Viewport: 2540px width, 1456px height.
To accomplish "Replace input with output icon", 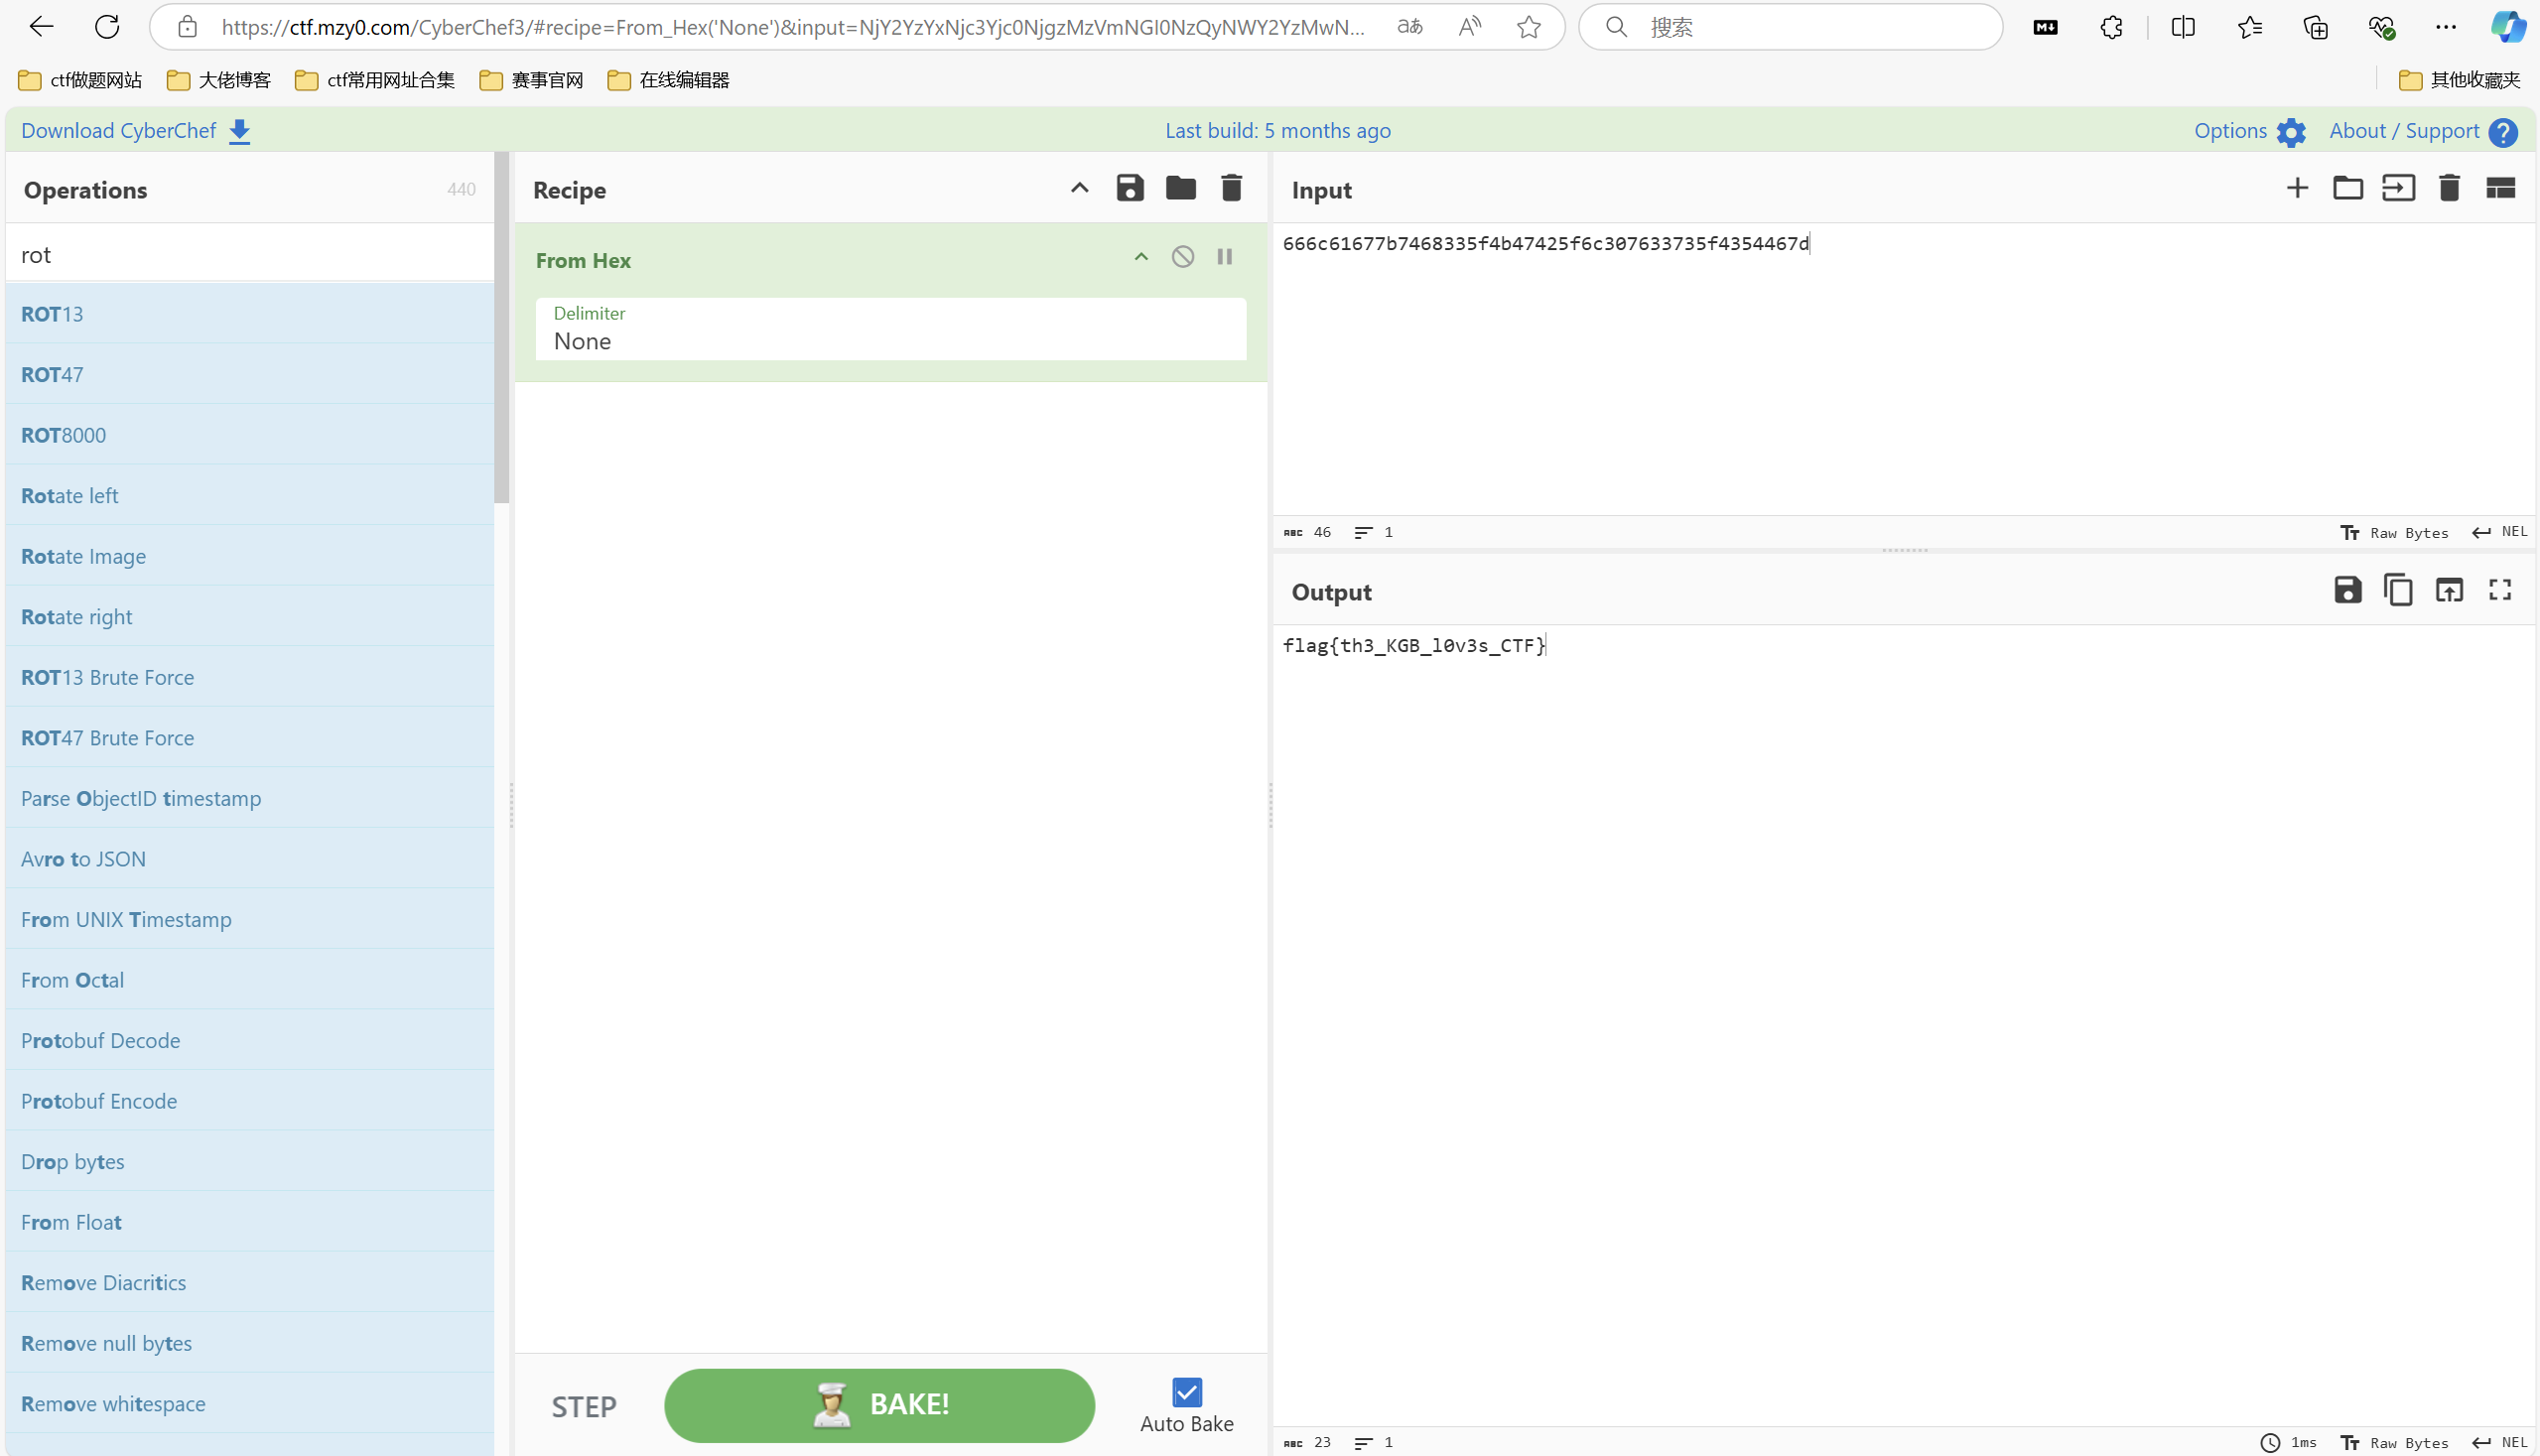I will pos(2449,590).
